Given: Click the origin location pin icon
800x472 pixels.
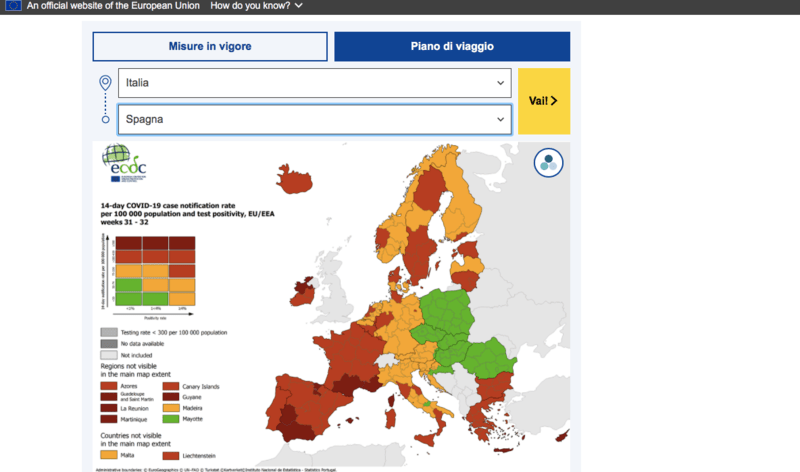Looking at the screenshot, I should click(105, 83).
